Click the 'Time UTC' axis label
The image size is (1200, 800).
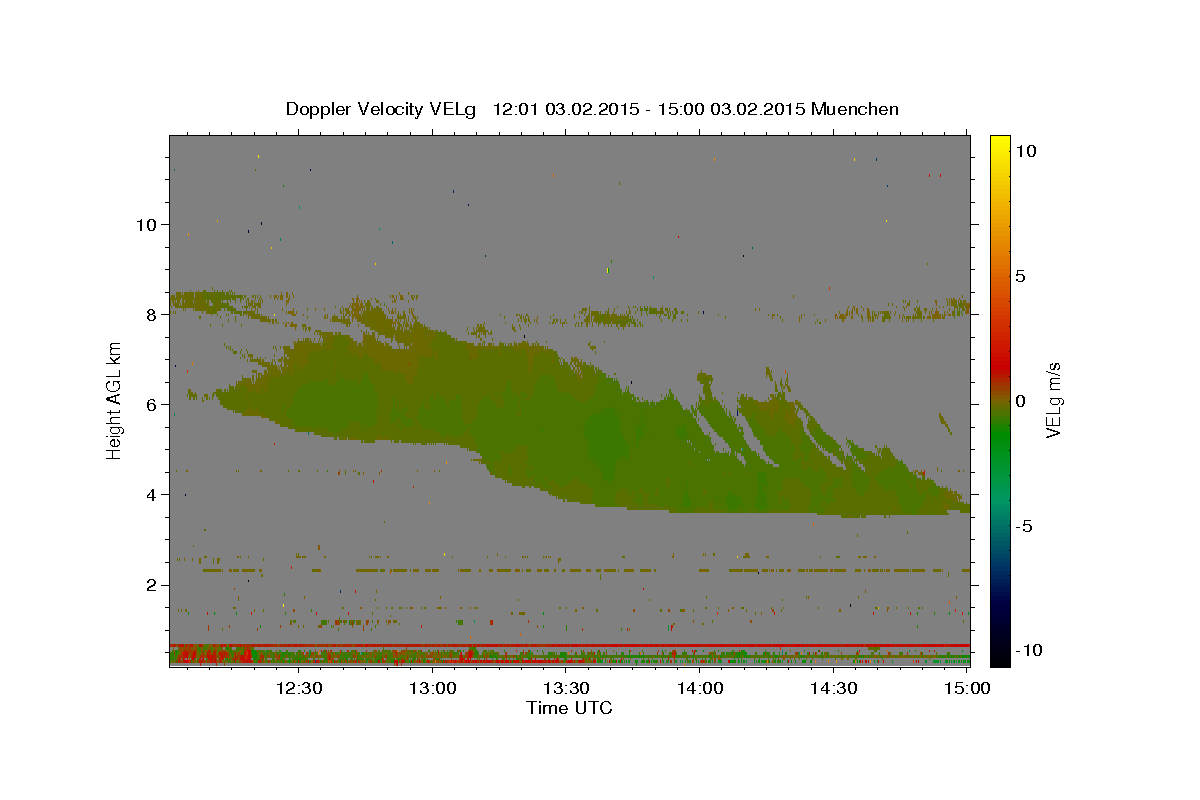[569, 708]
